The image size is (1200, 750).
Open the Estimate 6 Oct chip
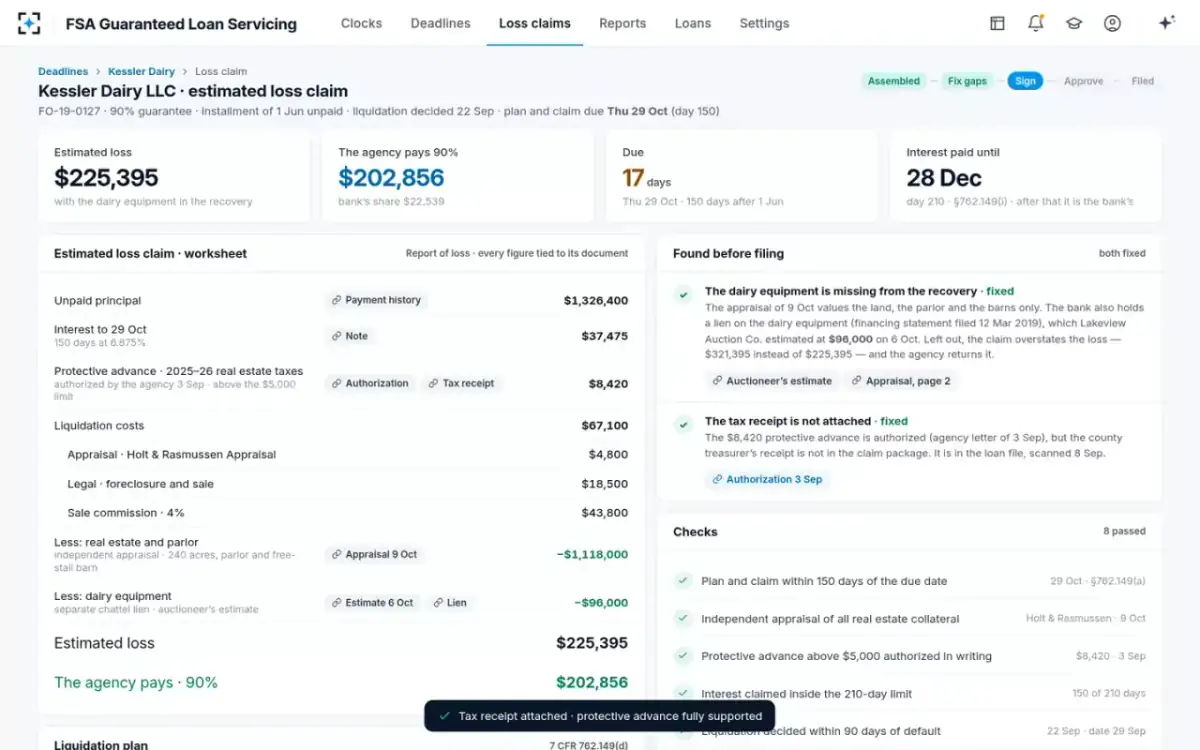pyautogui.click(x=373, y=603)
